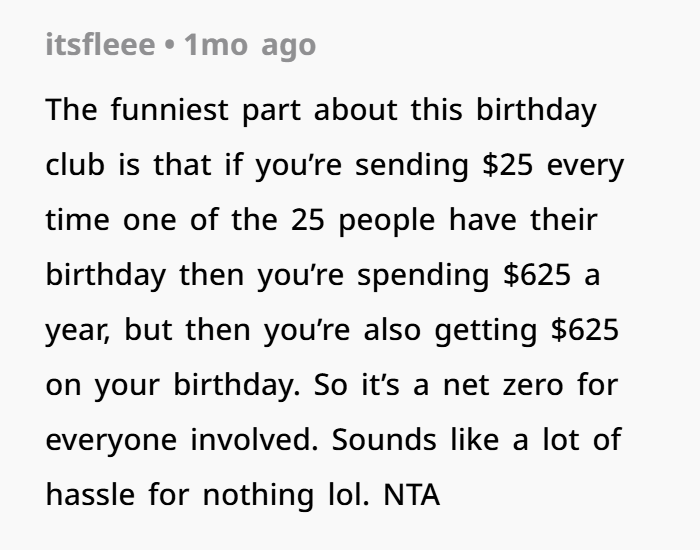
Task: Click the "$625" right after "getting"
Action: pyautogui.click(x=586, y=329)
